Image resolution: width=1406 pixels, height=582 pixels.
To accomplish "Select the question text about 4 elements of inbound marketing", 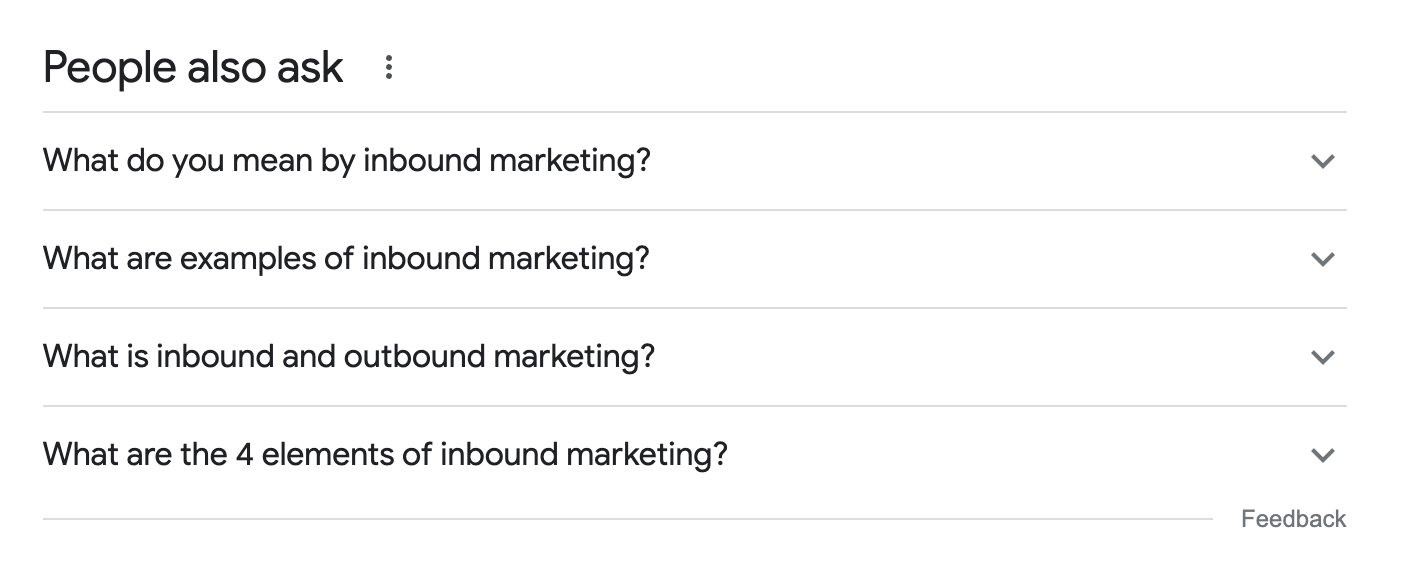I will tap(385, 455).
